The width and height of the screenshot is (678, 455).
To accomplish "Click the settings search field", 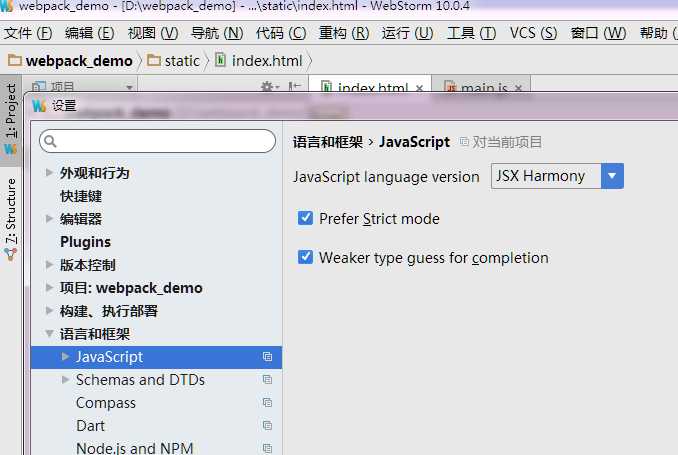I will point(157,141).
